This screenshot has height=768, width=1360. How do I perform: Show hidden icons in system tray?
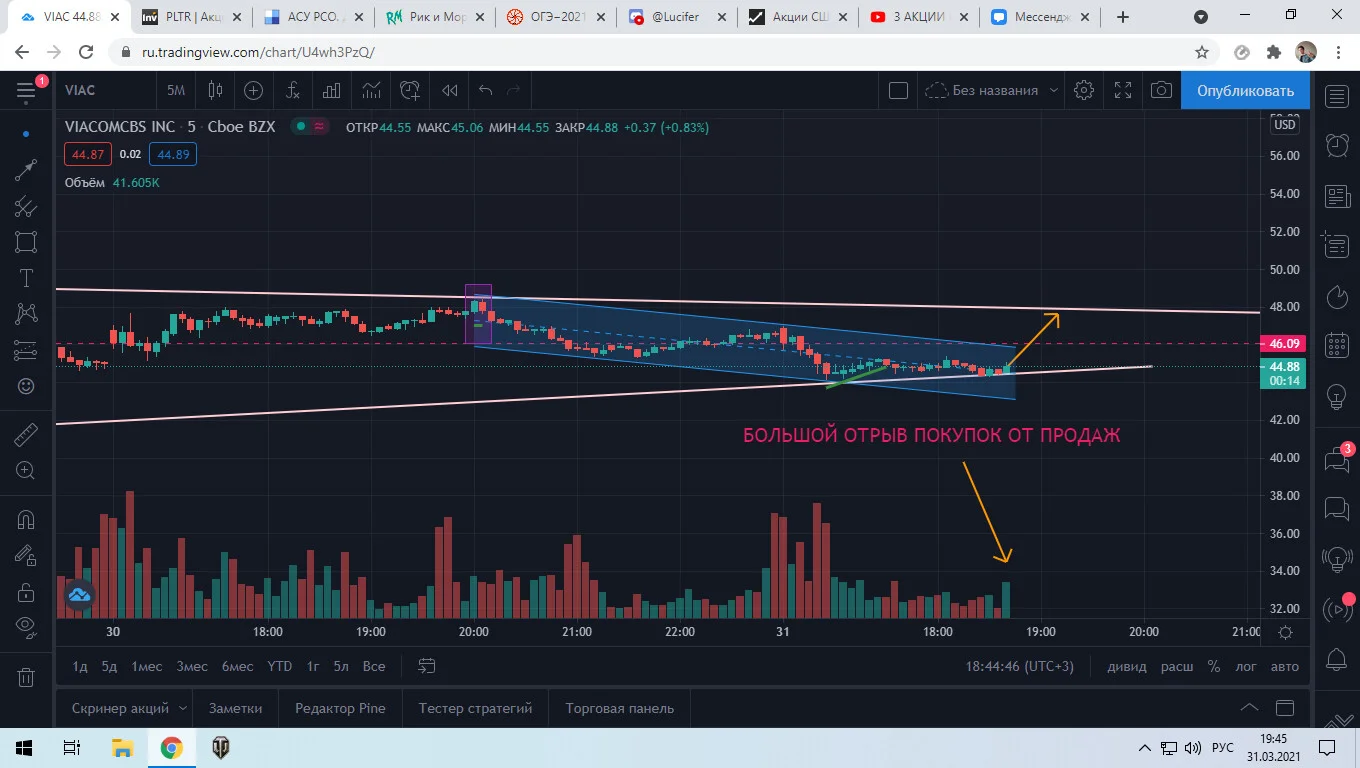point(1145,748)
